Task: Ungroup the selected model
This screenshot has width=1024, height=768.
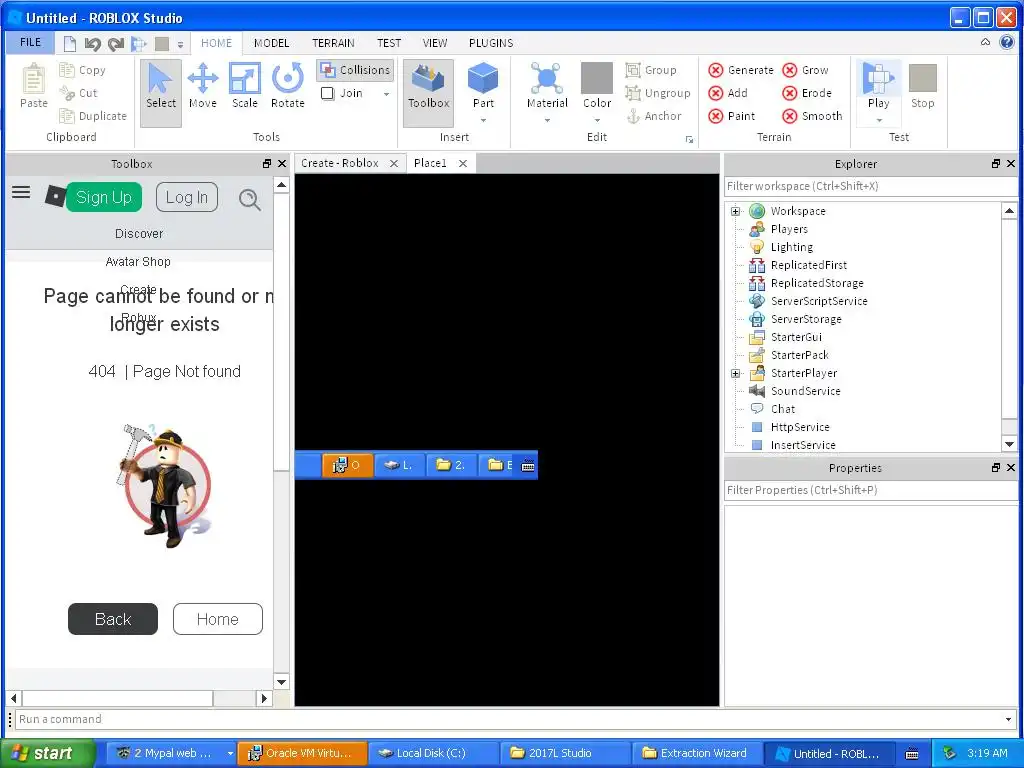Action: coord(658,93)
